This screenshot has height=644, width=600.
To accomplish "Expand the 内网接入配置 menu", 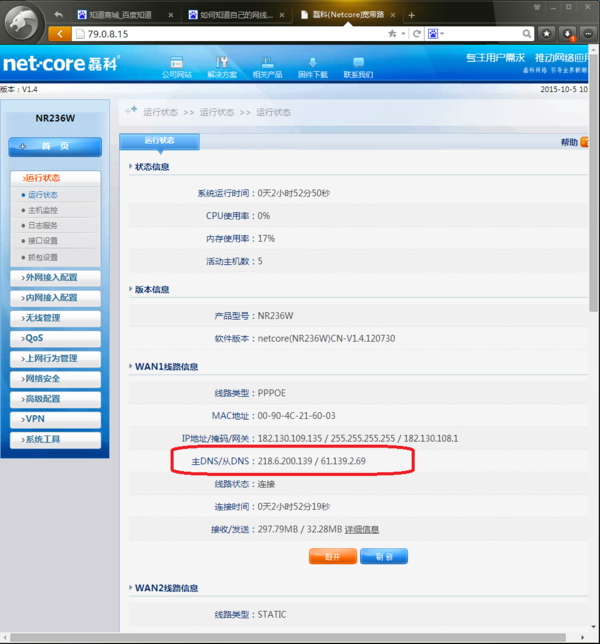I will pyautogui.click(x=55, y=298).
